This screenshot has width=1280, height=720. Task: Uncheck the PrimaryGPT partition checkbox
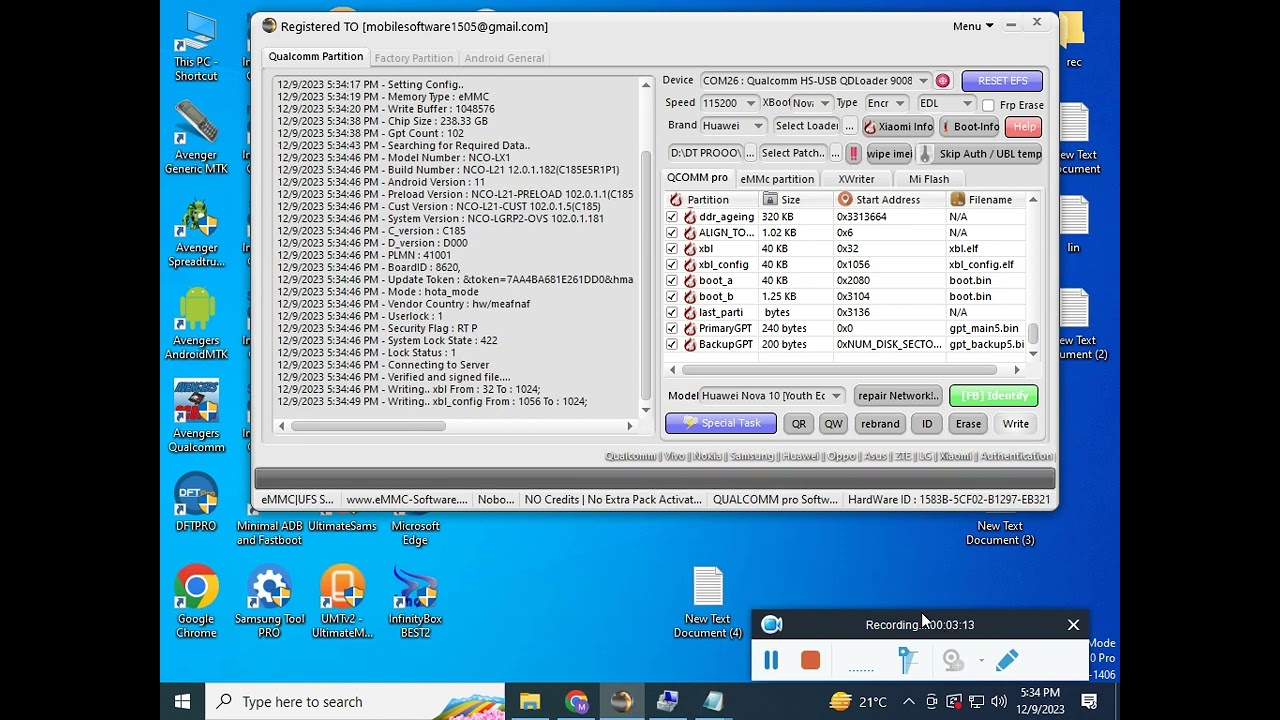tap(672, 329)
